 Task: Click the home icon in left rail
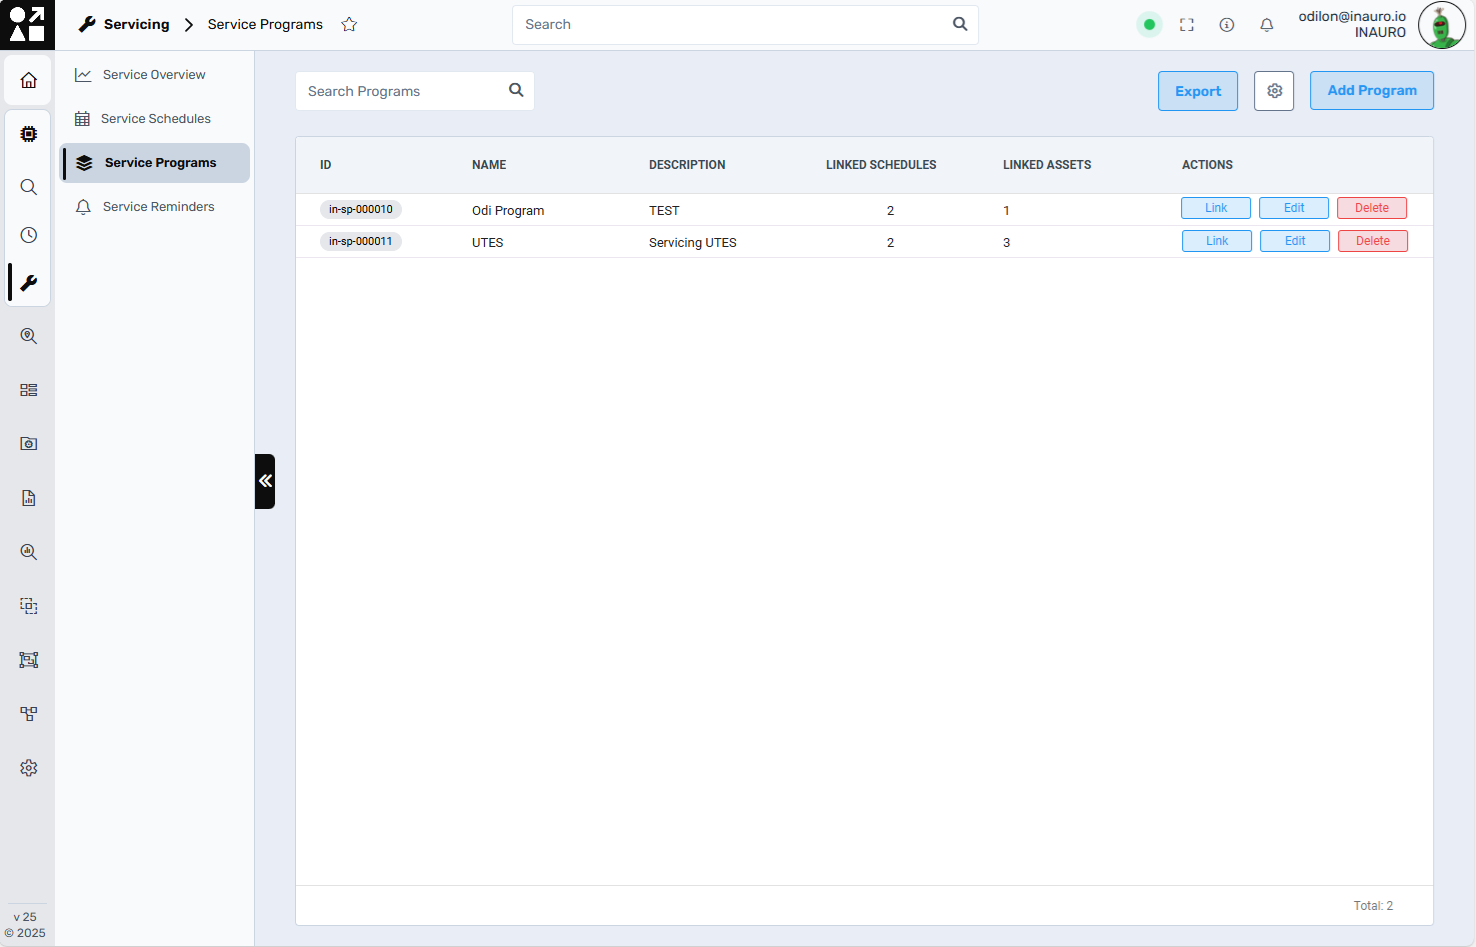[29, 80]
